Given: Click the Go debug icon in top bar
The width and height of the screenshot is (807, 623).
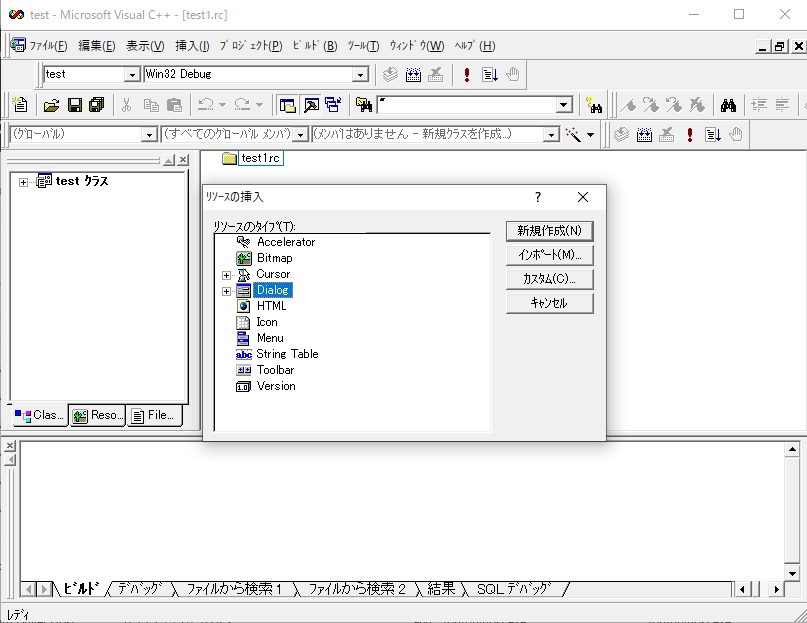Looking at the screenshot, I should [489, 75].
